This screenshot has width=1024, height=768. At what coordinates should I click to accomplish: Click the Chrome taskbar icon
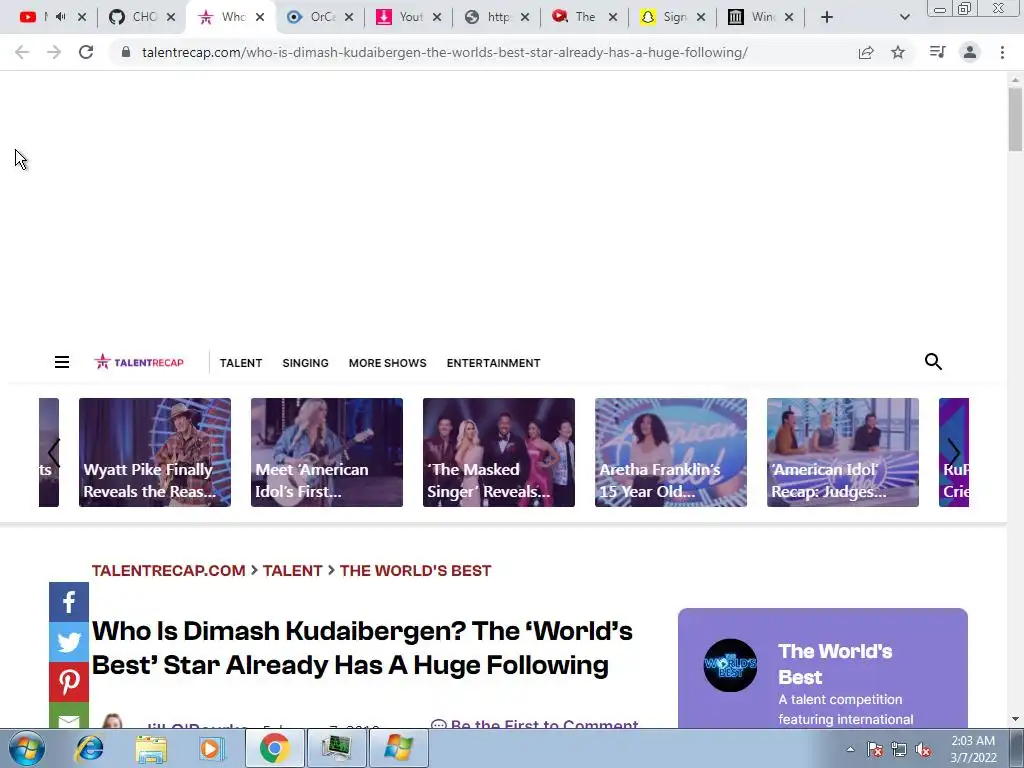tap(274, 748)
